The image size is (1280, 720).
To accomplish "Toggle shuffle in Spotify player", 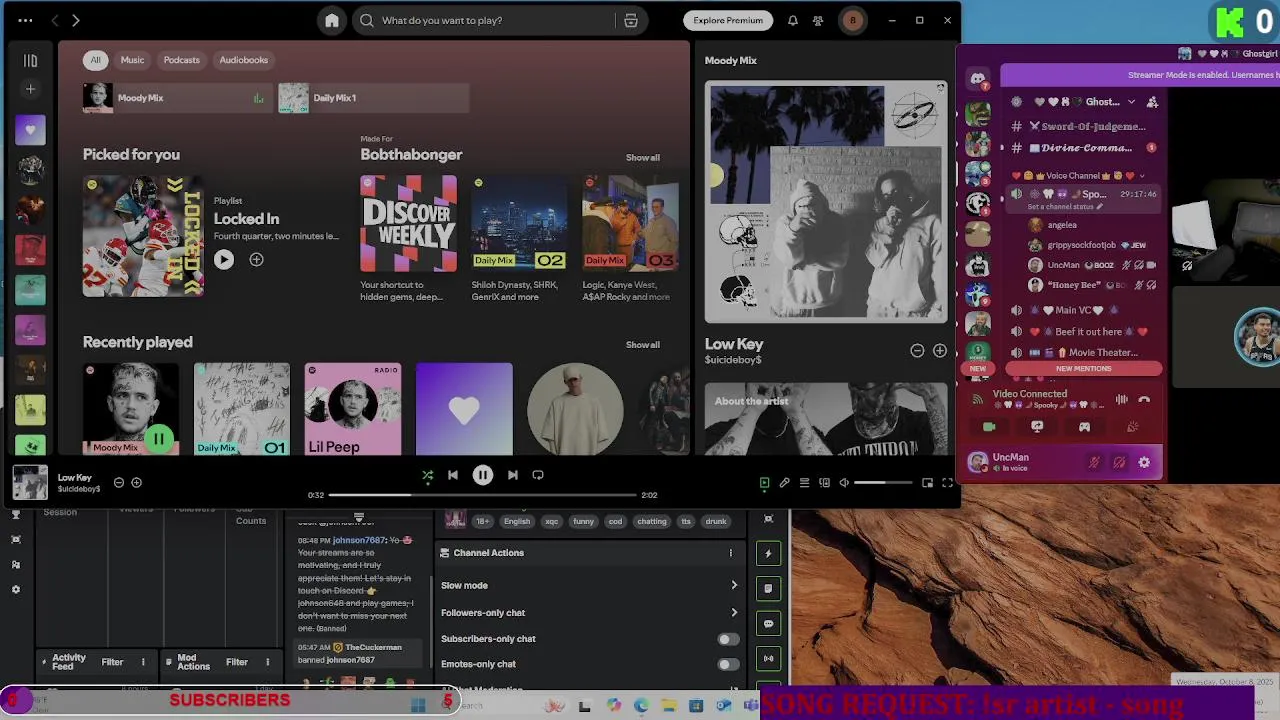I will (427, 475).
